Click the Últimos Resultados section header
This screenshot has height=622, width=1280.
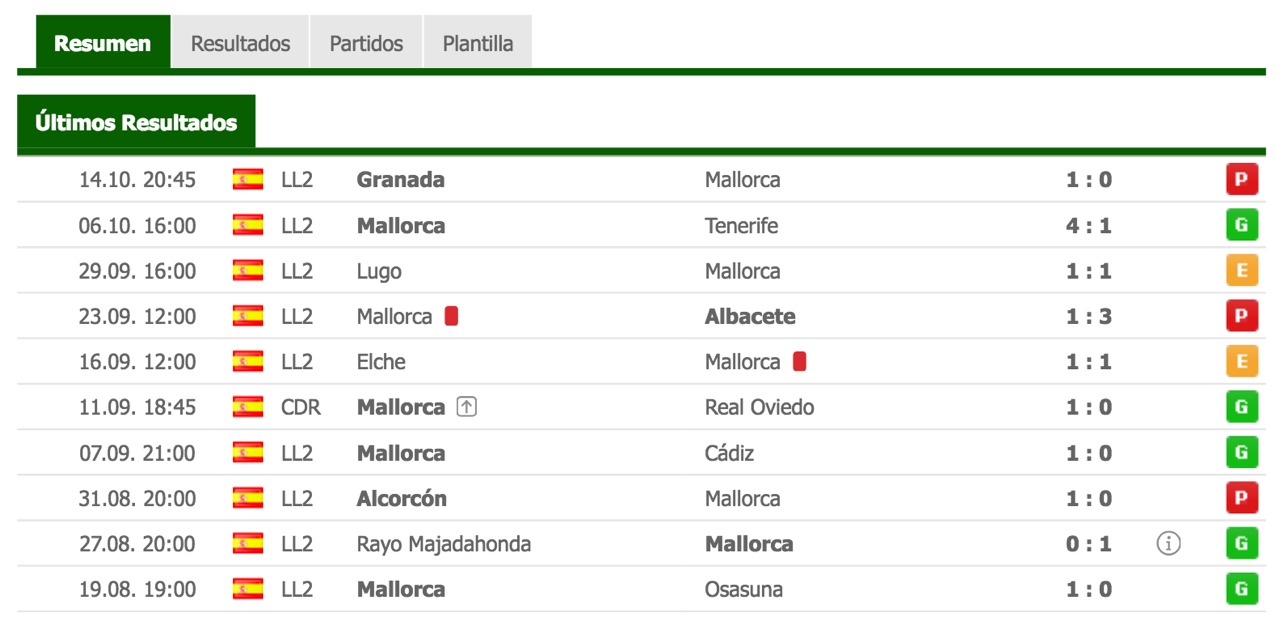[136, 123]
